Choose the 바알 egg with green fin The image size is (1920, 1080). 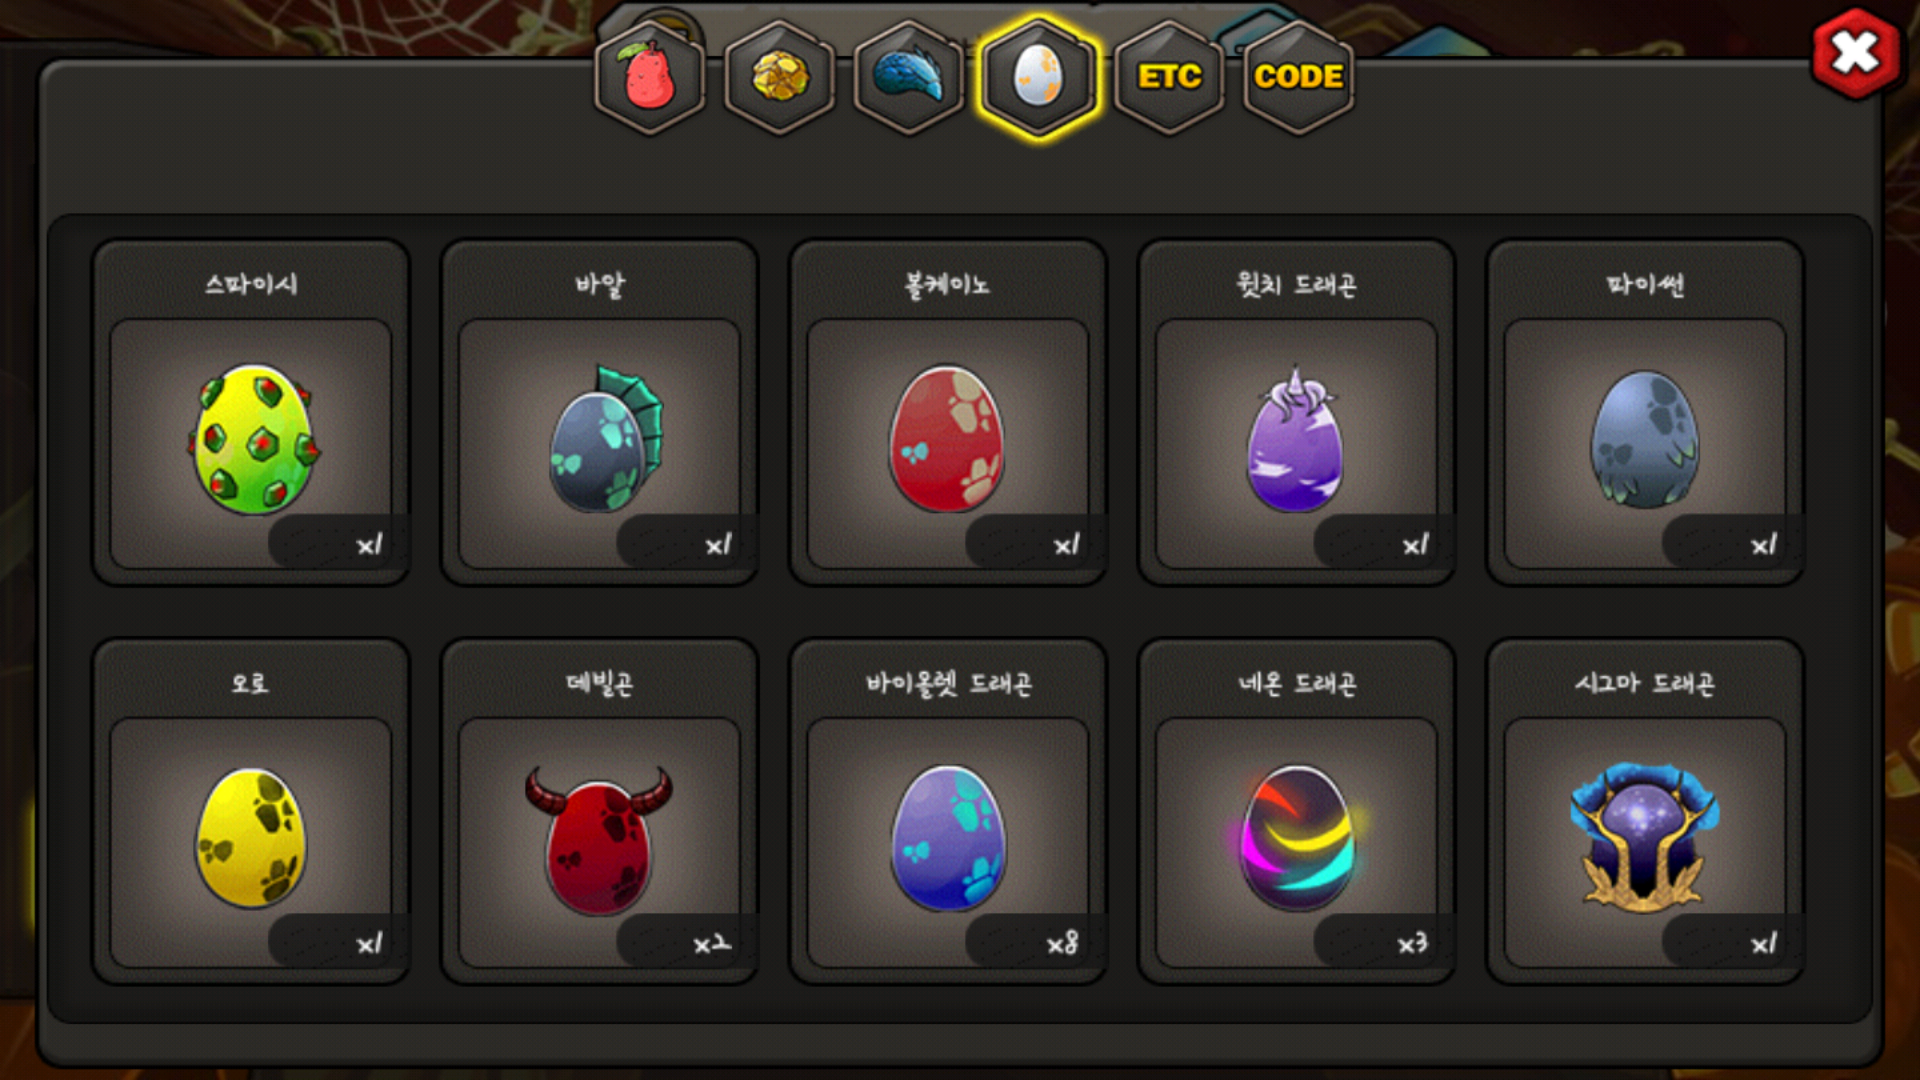pos(604,440)
